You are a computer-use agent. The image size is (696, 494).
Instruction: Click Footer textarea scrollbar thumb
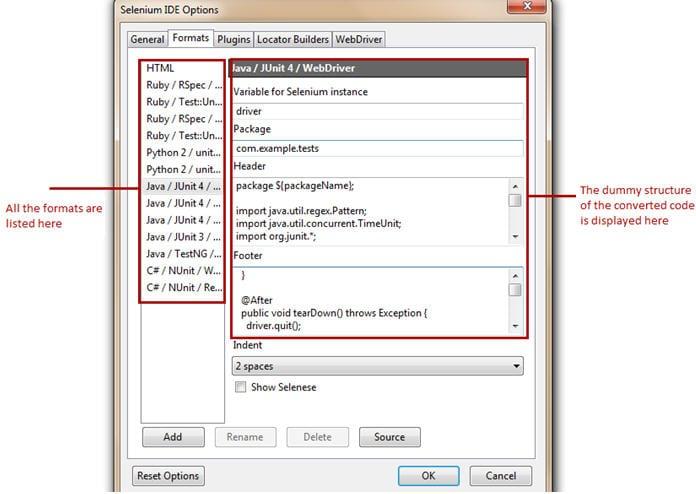point(515,290)
